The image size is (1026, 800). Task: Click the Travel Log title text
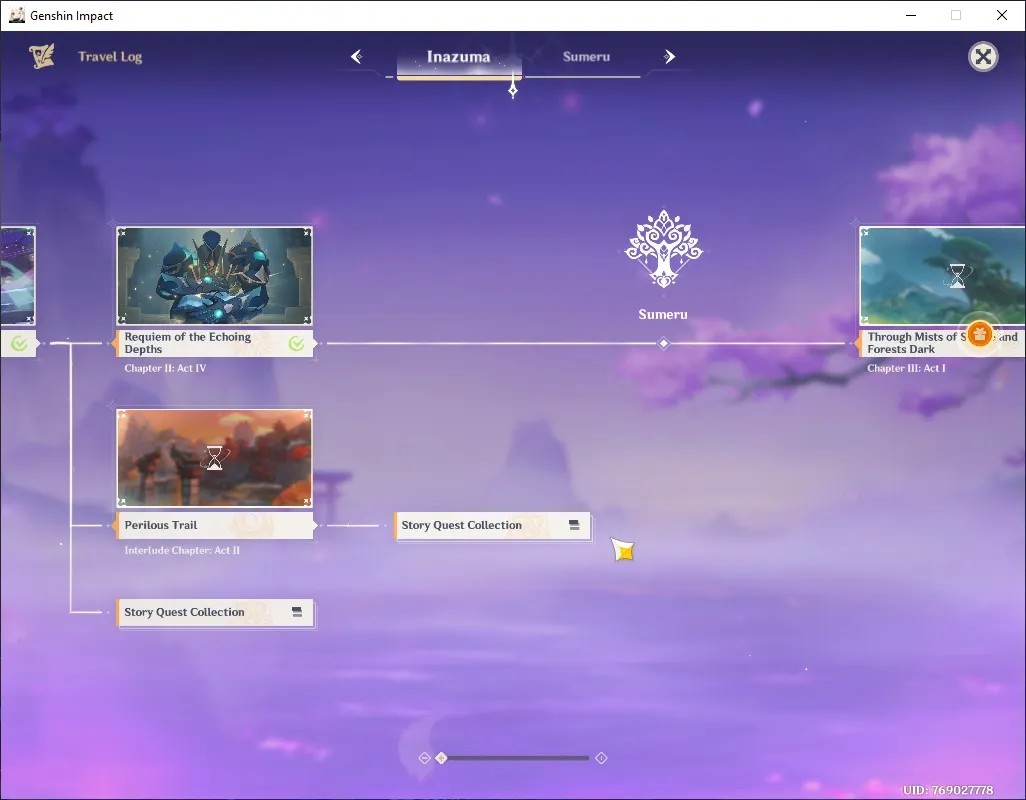click(x=110, y=57)
